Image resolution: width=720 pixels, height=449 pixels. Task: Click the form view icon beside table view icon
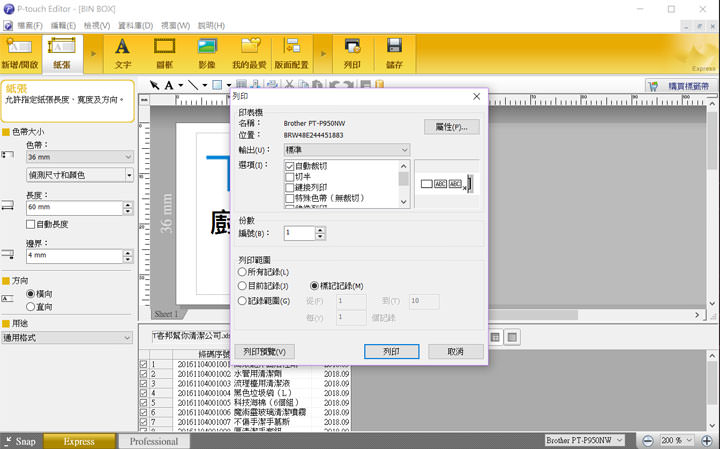512,337
